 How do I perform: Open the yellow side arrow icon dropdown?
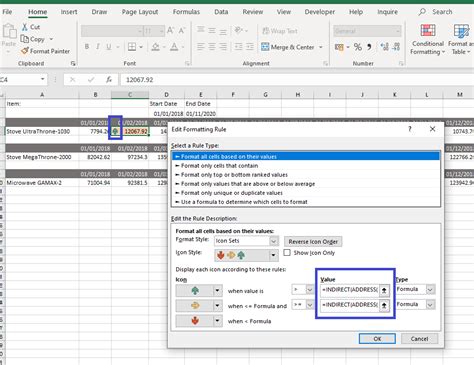(217, 306)
